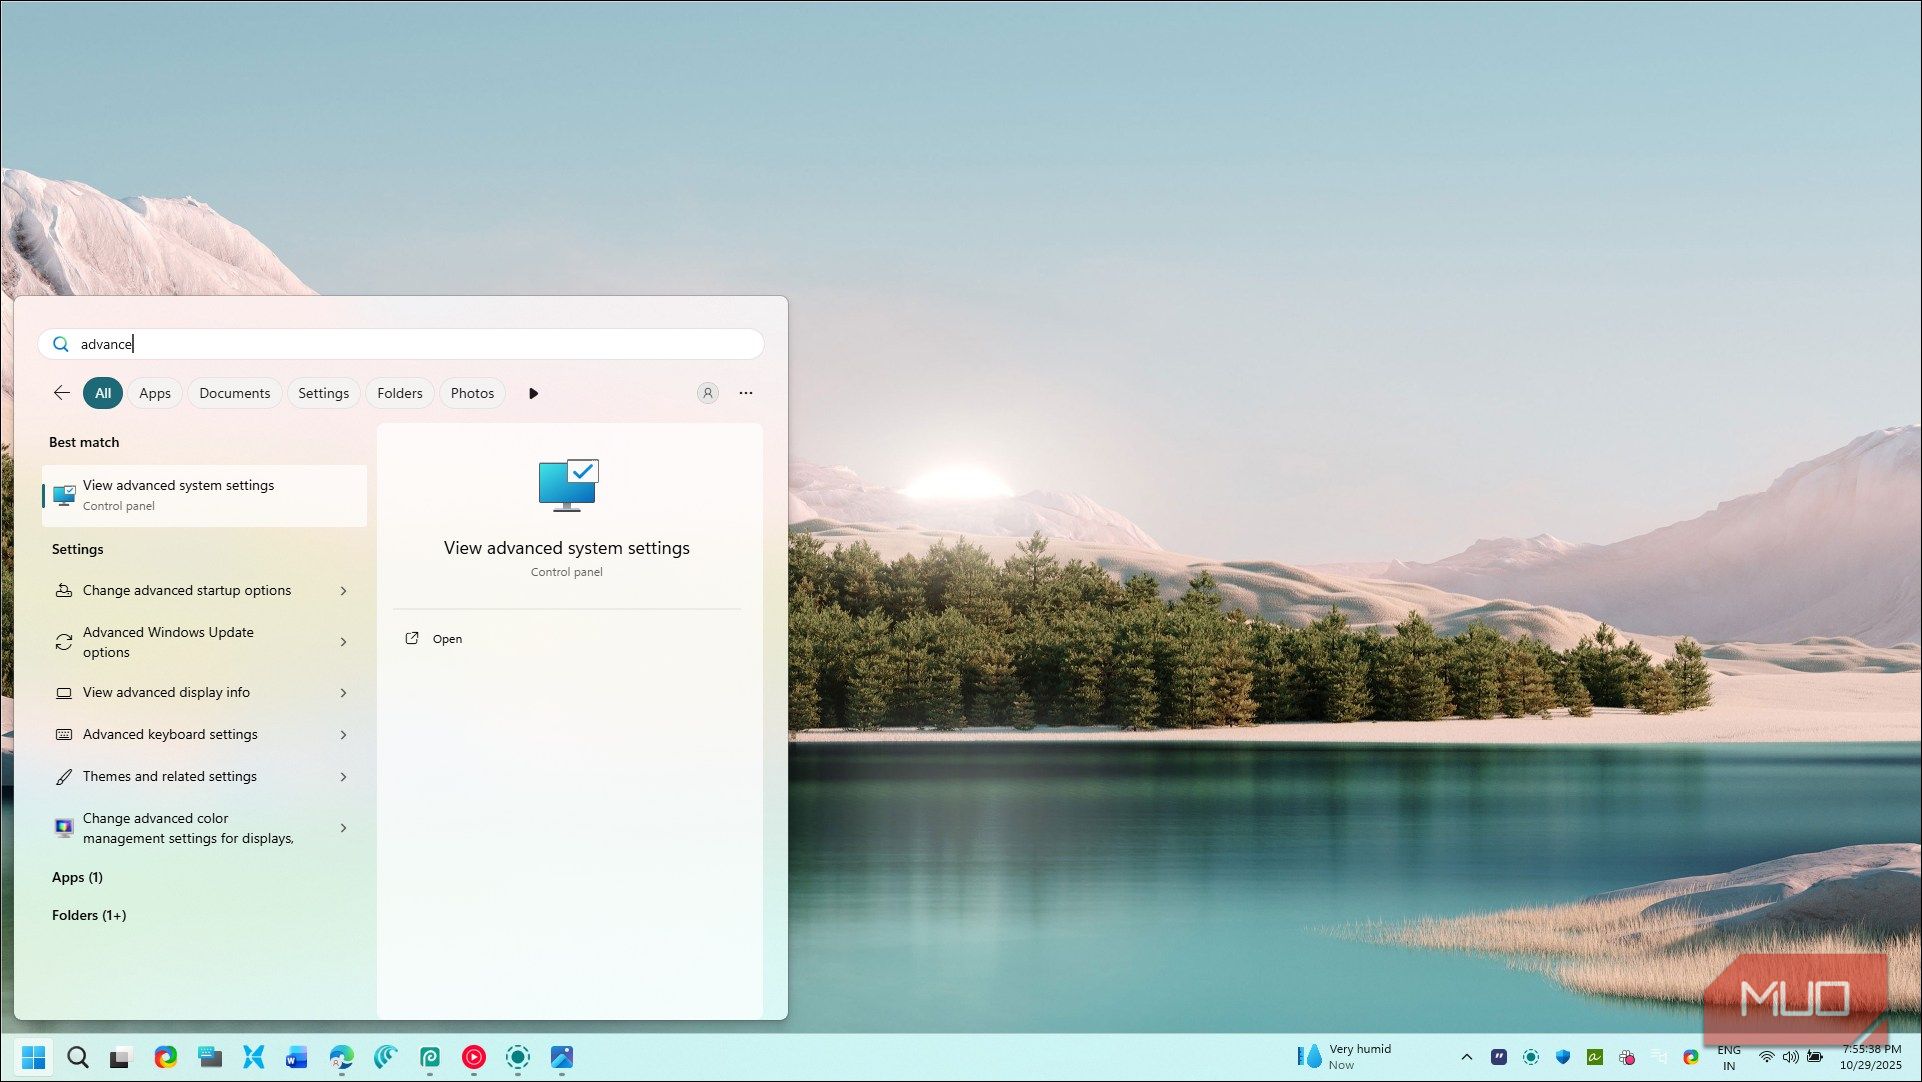Select View advanced display info result
Screen dimensions: 1922x1082
click(166, 692)
